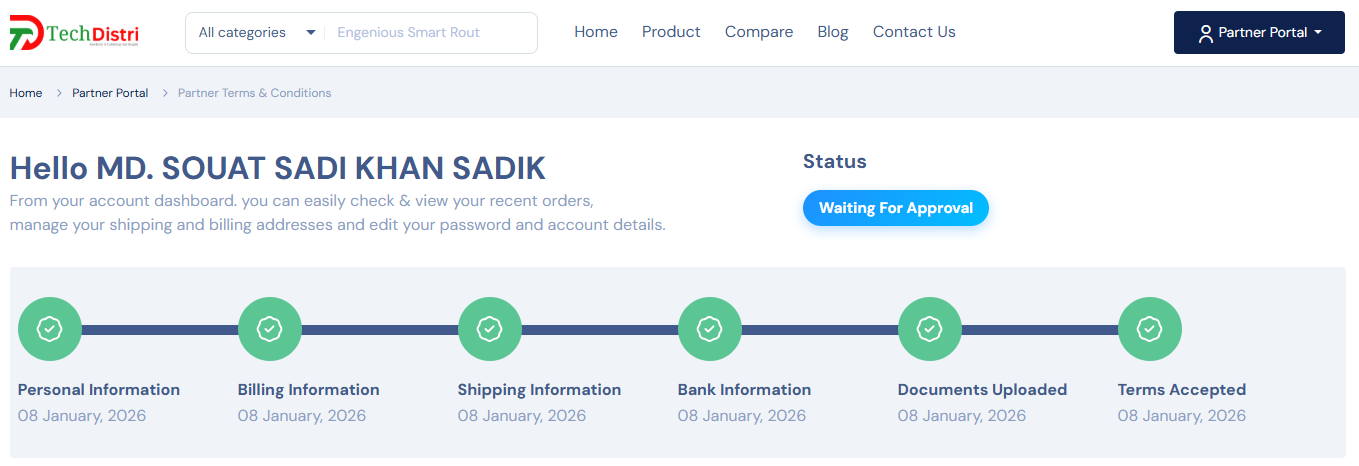
Task: Click the Documents Uploaded step checkmark icon
Action: pos(930,328)
